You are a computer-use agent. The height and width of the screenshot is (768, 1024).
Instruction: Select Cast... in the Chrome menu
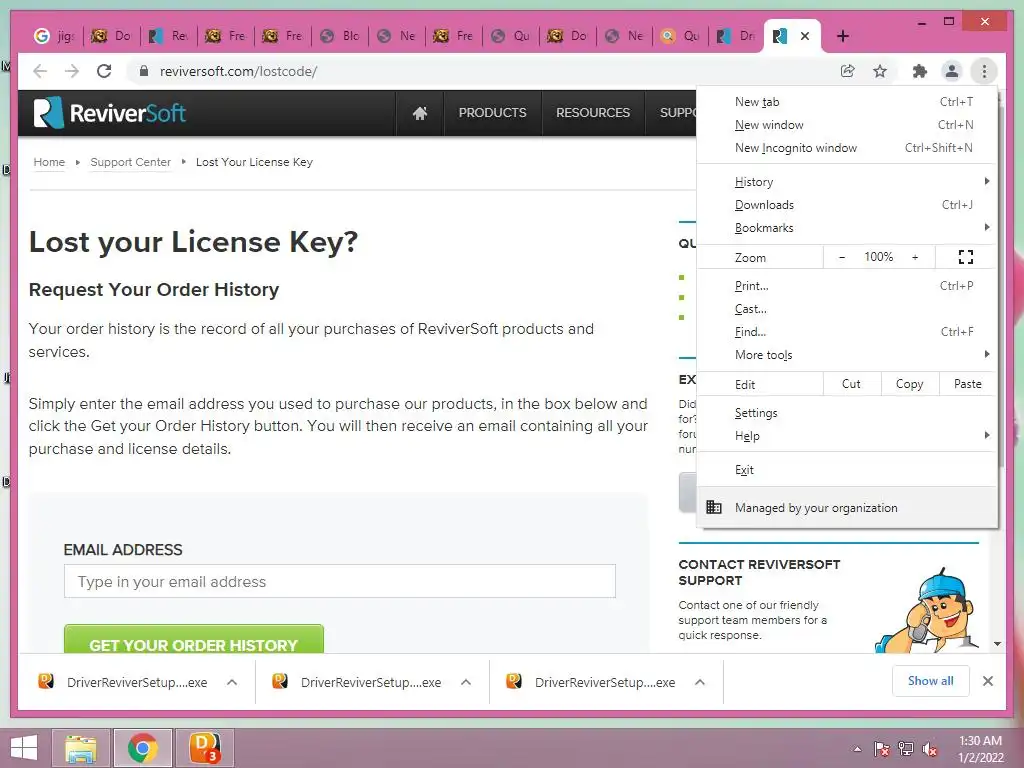847,309
